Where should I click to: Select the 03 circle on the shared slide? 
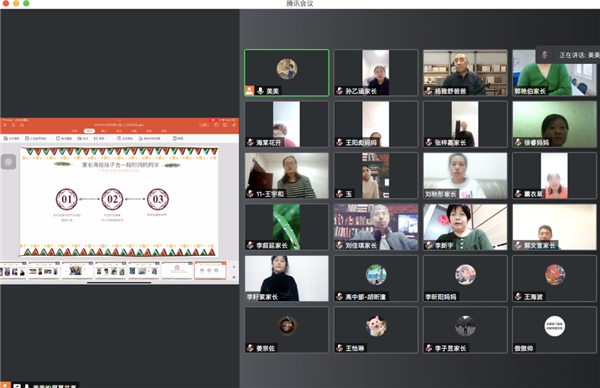pos(158,199)
